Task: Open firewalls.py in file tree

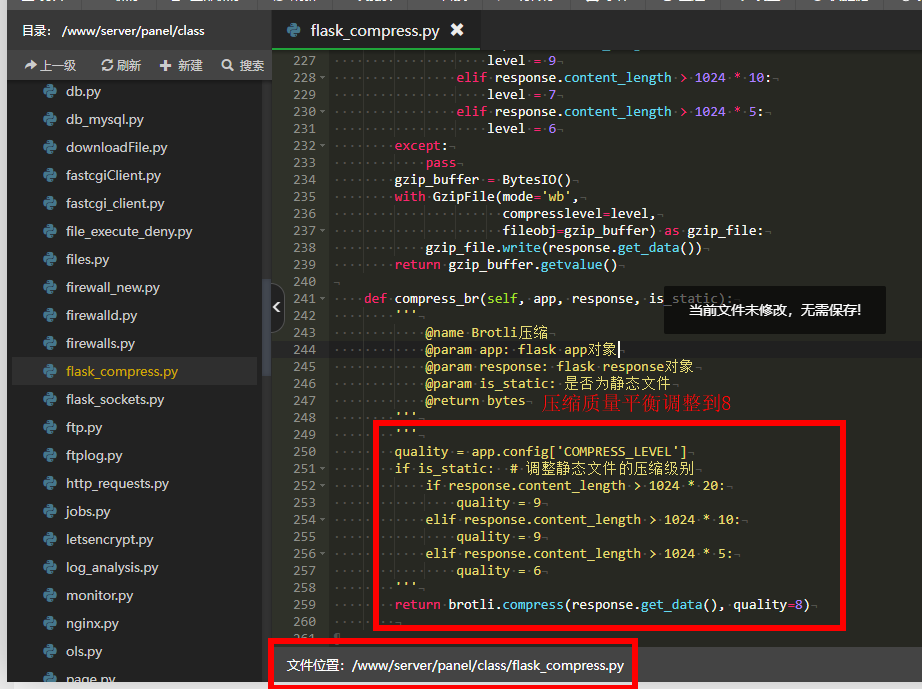Action: [100, 343]
